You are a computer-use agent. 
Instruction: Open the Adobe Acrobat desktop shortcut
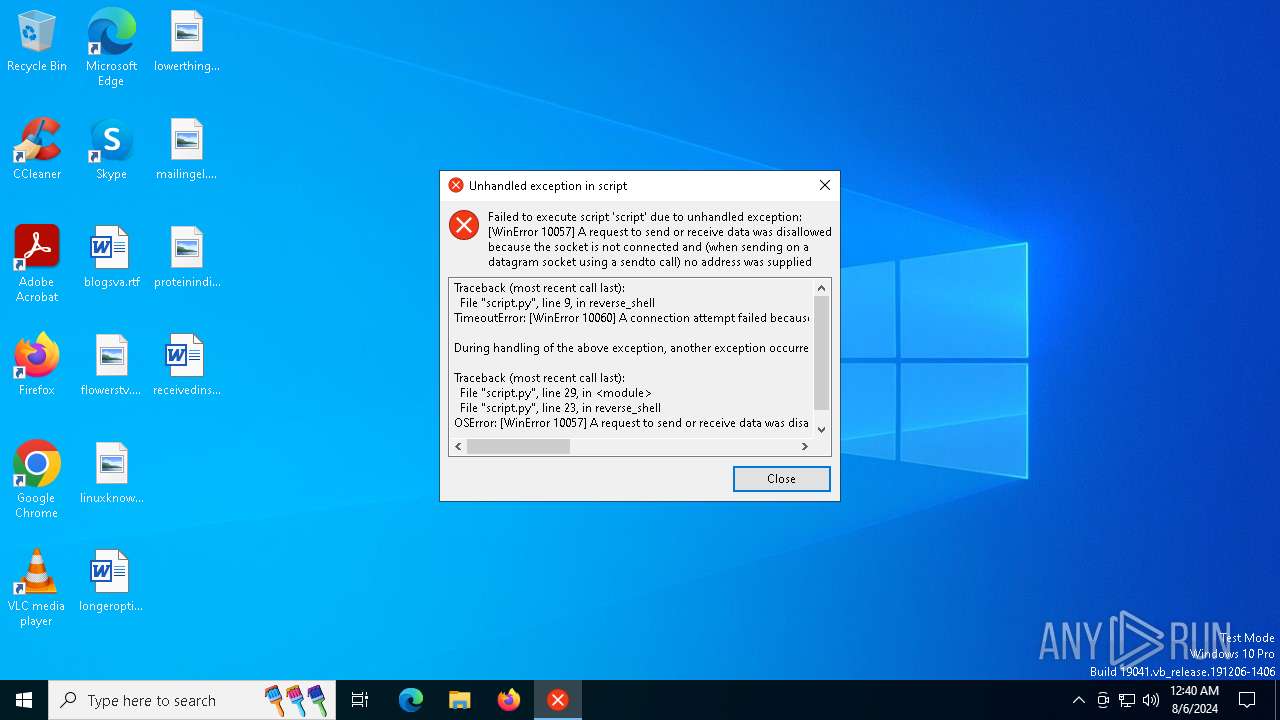pyautogui.click(x=37, y=264)
